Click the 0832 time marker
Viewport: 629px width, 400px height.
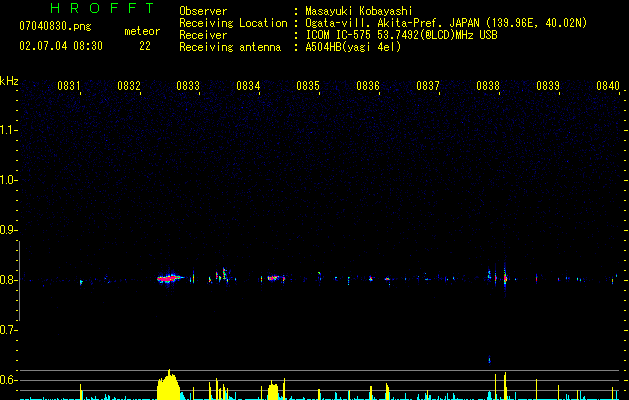pos(129,86)
